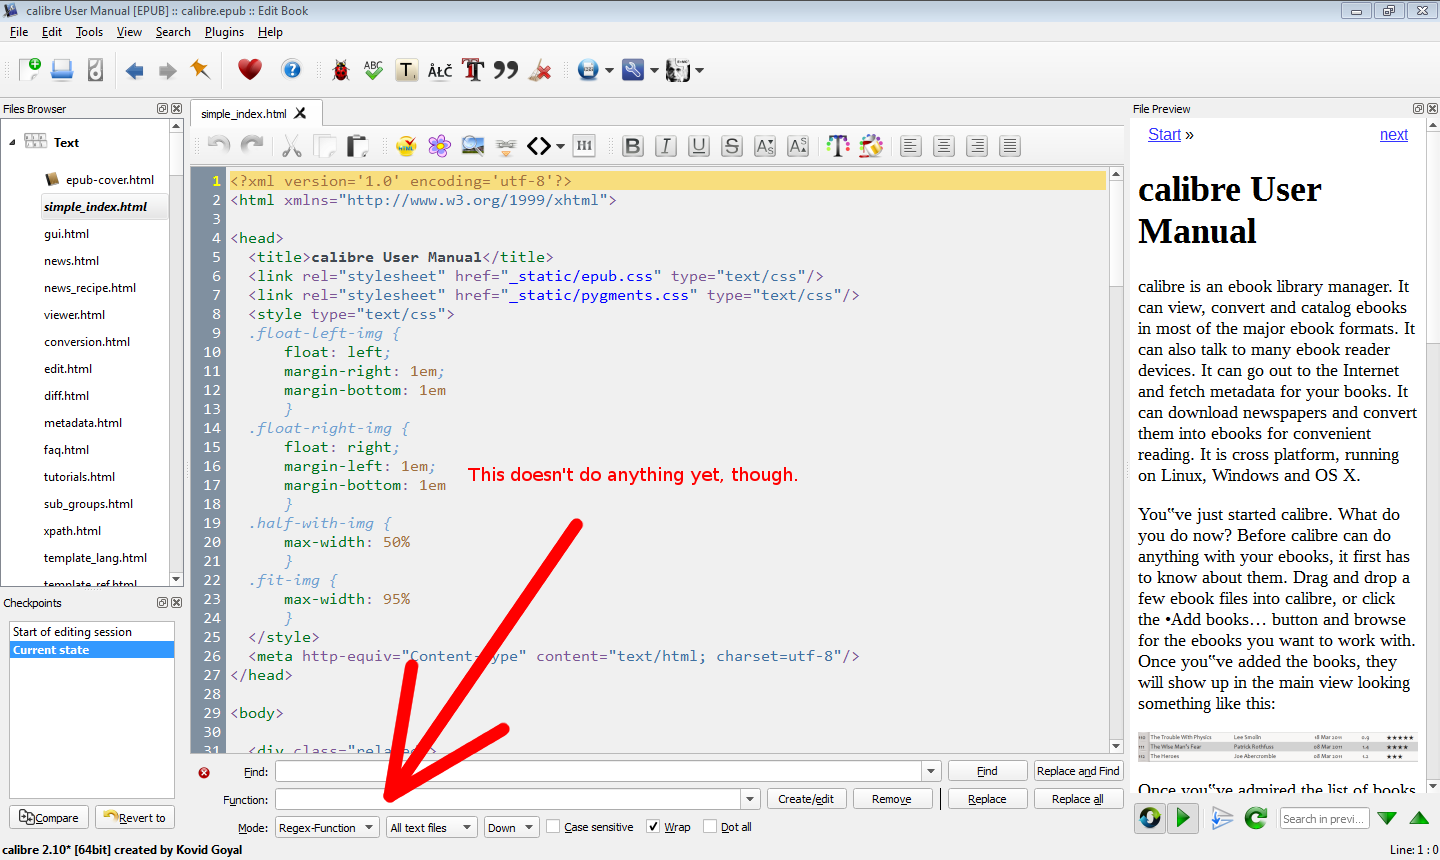Viewport: 1440px width, 860px height.
Task: Click the red heart donate icon
Action: click(250, 69)
